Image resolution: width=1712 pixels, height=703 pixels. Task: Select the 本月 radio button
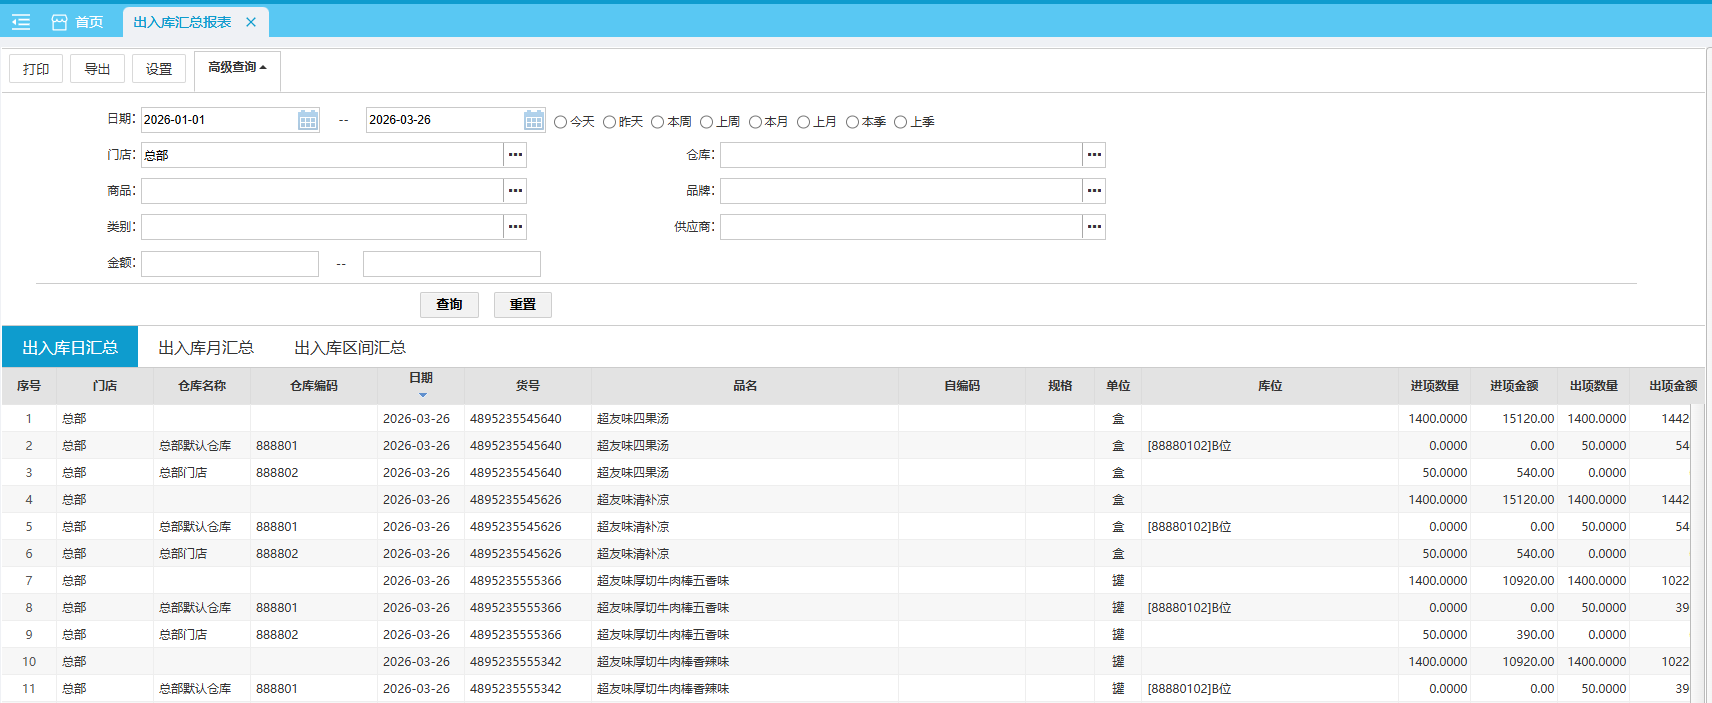click(755, 122)
